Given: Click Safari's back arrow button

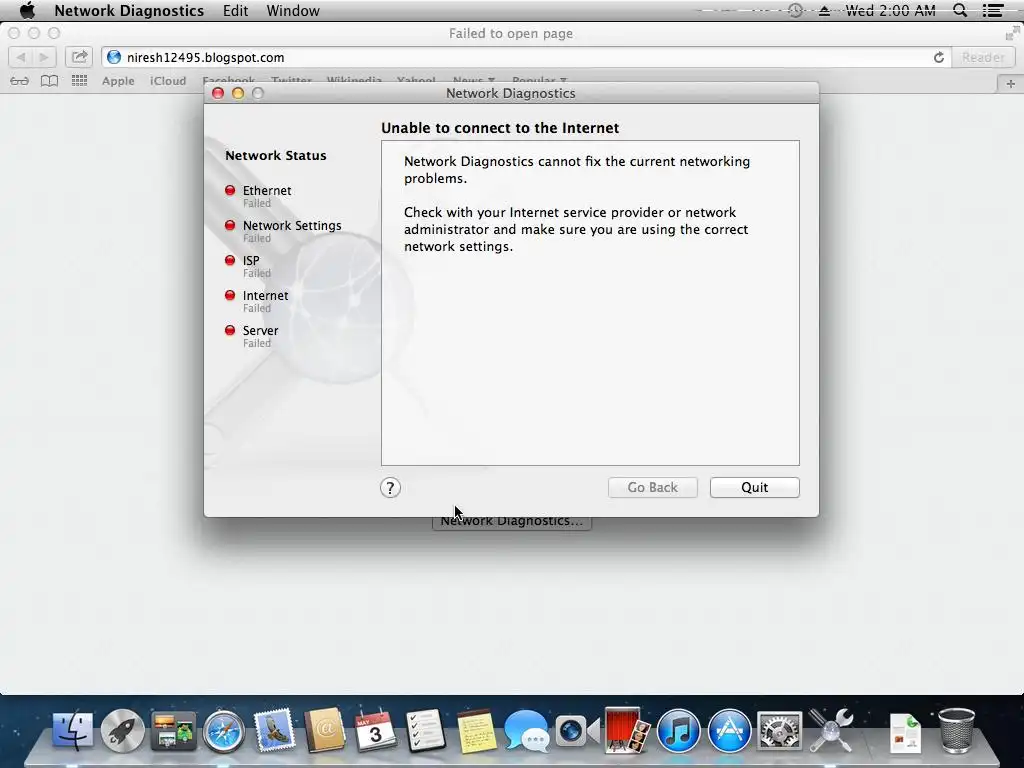Looking at the screenshot, I should pyautogui.click(x=20, y=57).
